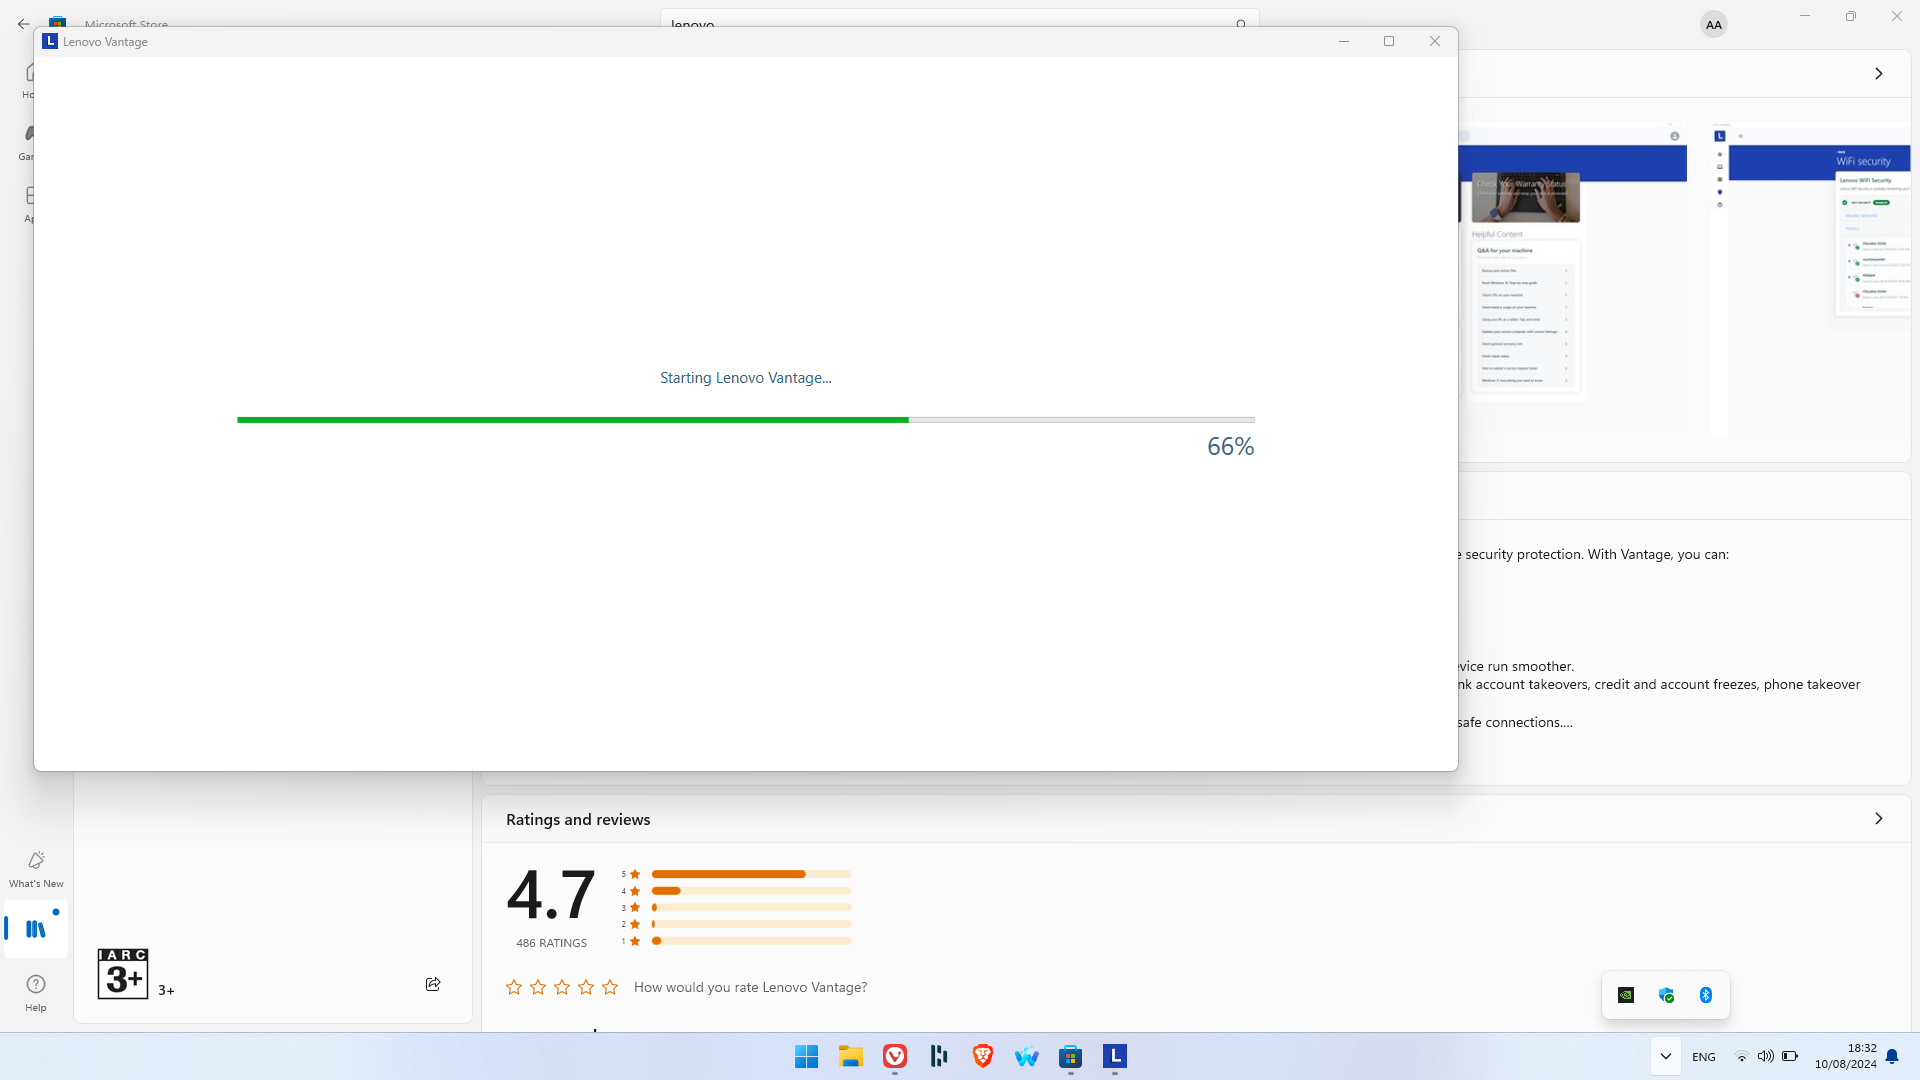Rate Lenovo Vantage five stars

click(x=610, y=988)
